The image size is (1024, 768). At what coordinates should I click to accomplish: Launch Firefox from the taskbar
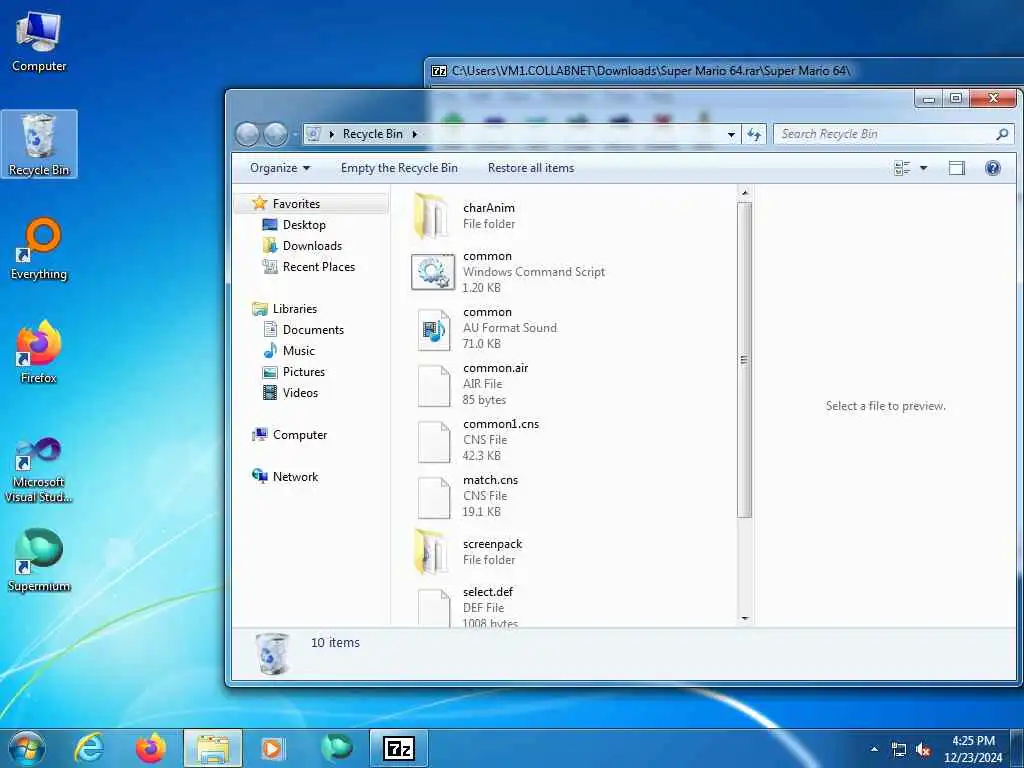click(151, 748)
